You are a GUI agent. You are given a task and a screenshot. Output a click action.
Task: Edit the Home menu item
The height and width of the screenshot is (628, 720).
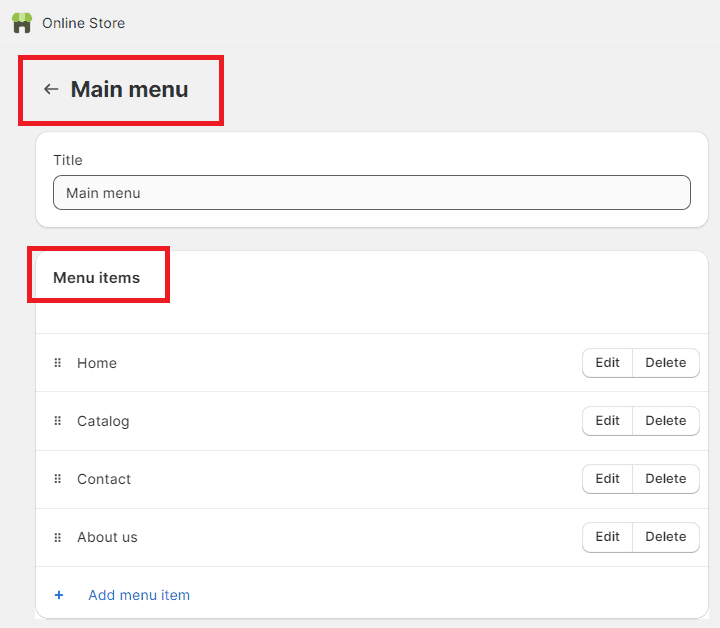[607, 363]
